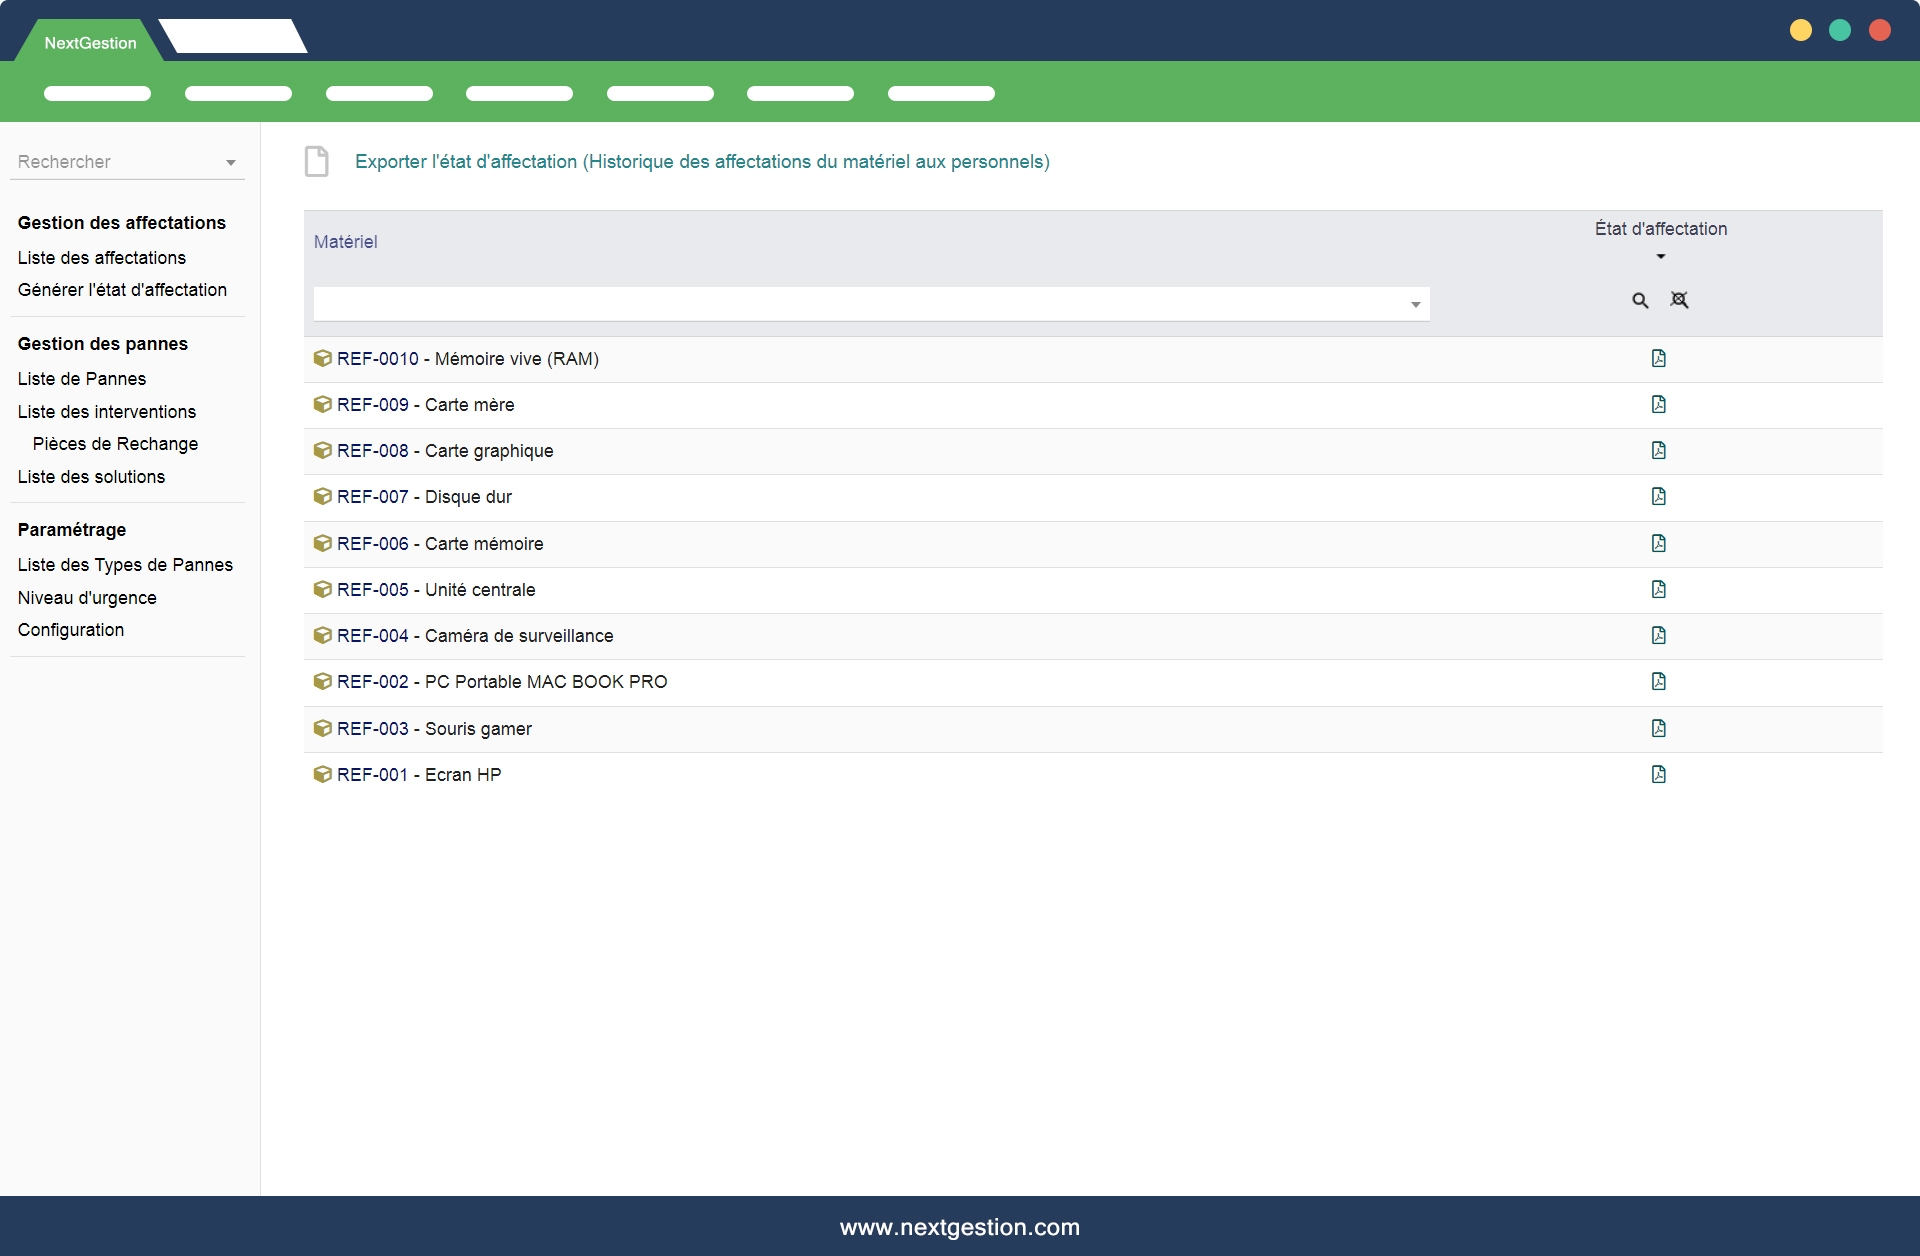Open PDF report for REF-002 PC Portable
1920x1256 pixels.
pos(1658,681)
